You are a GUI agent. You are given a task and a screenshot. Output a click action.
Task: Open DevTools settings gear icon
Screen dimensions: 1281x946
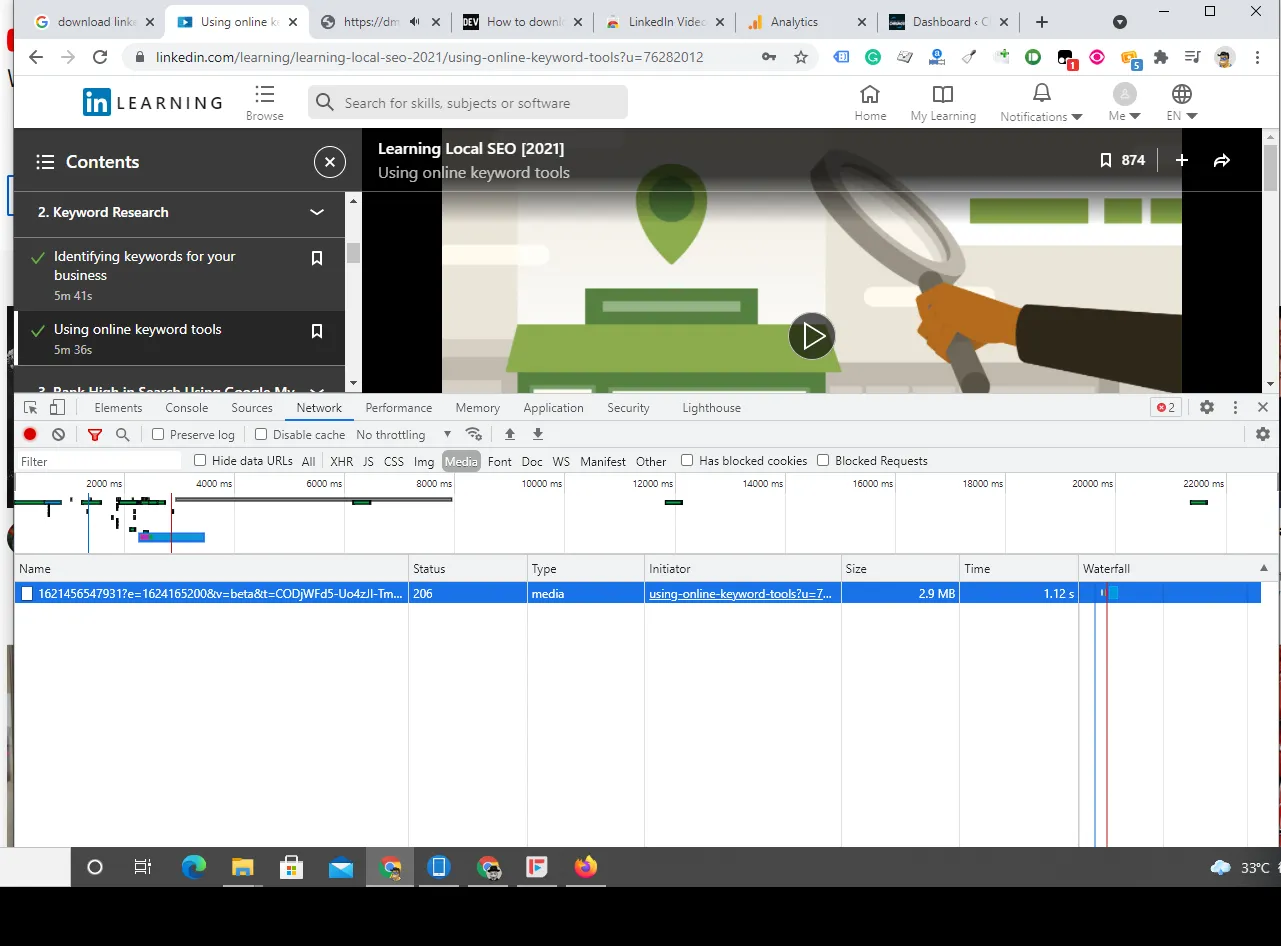pos(1207,407)
